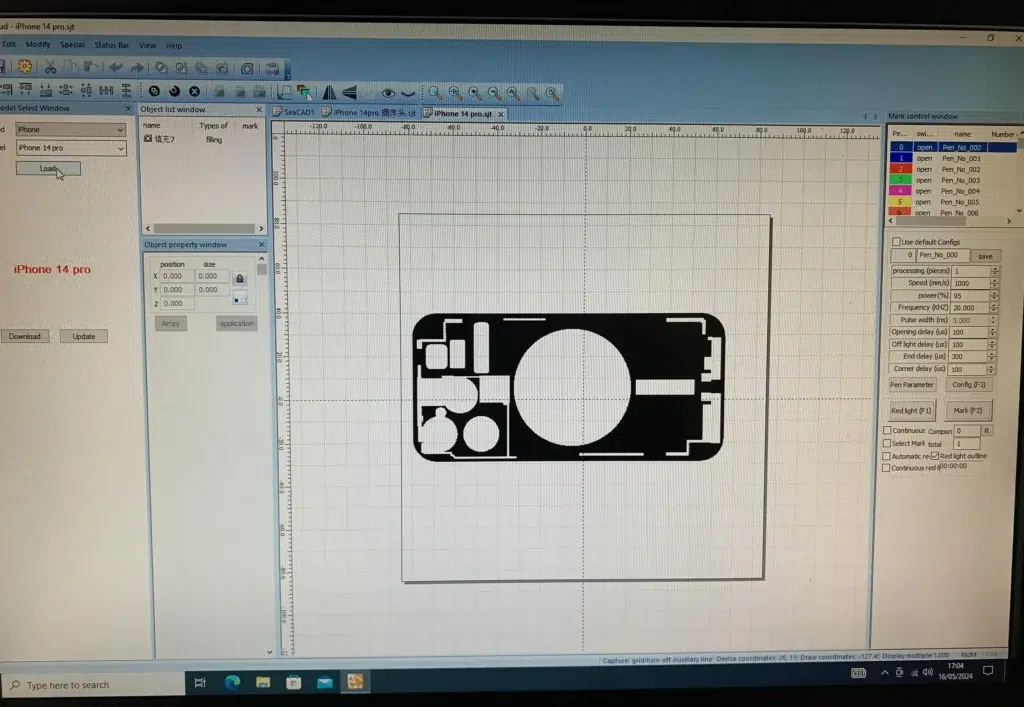Click the horizontal mirror triangle icon
This screenshot has width=1024, height=707.
pos(329,93)
